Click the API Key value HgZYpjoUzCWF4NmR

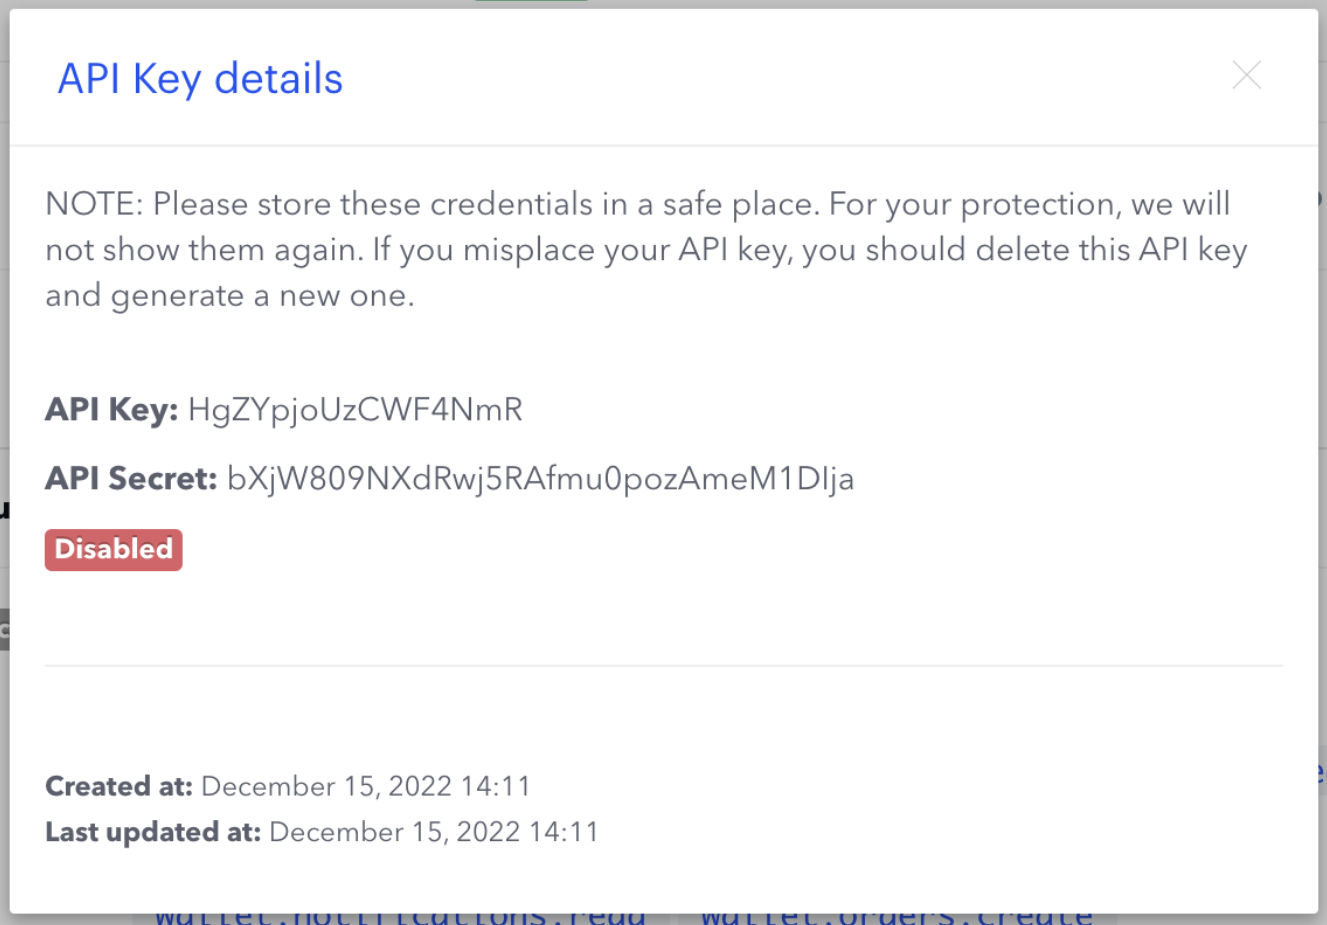(x=355, y=410)
